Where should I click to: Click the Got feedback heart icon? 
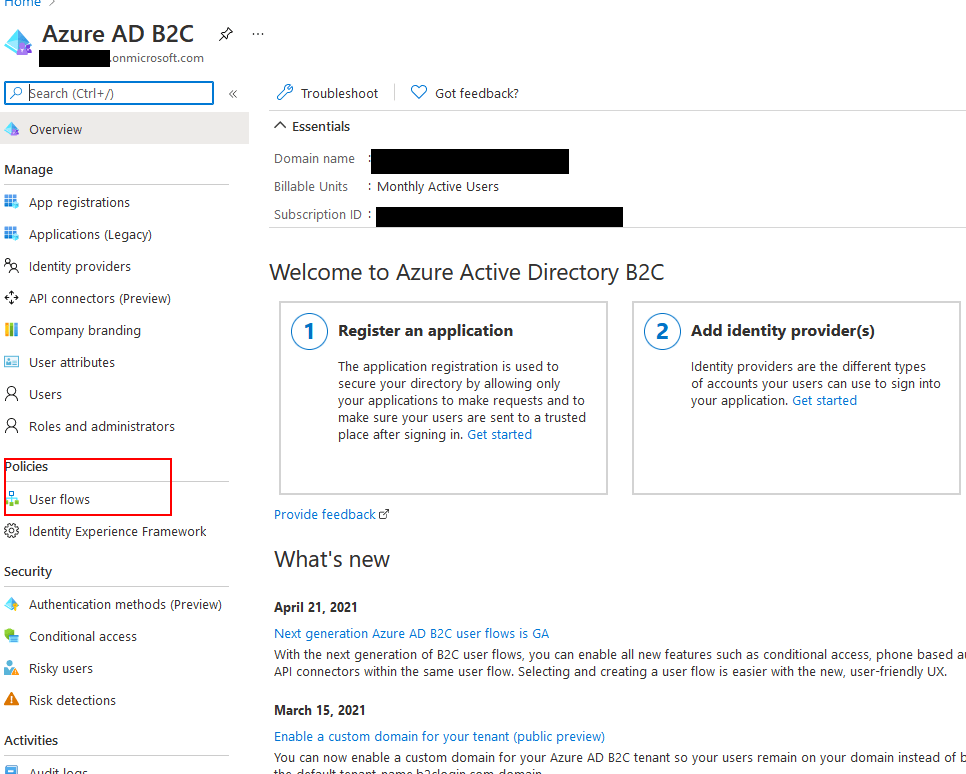tap(419, 93)
